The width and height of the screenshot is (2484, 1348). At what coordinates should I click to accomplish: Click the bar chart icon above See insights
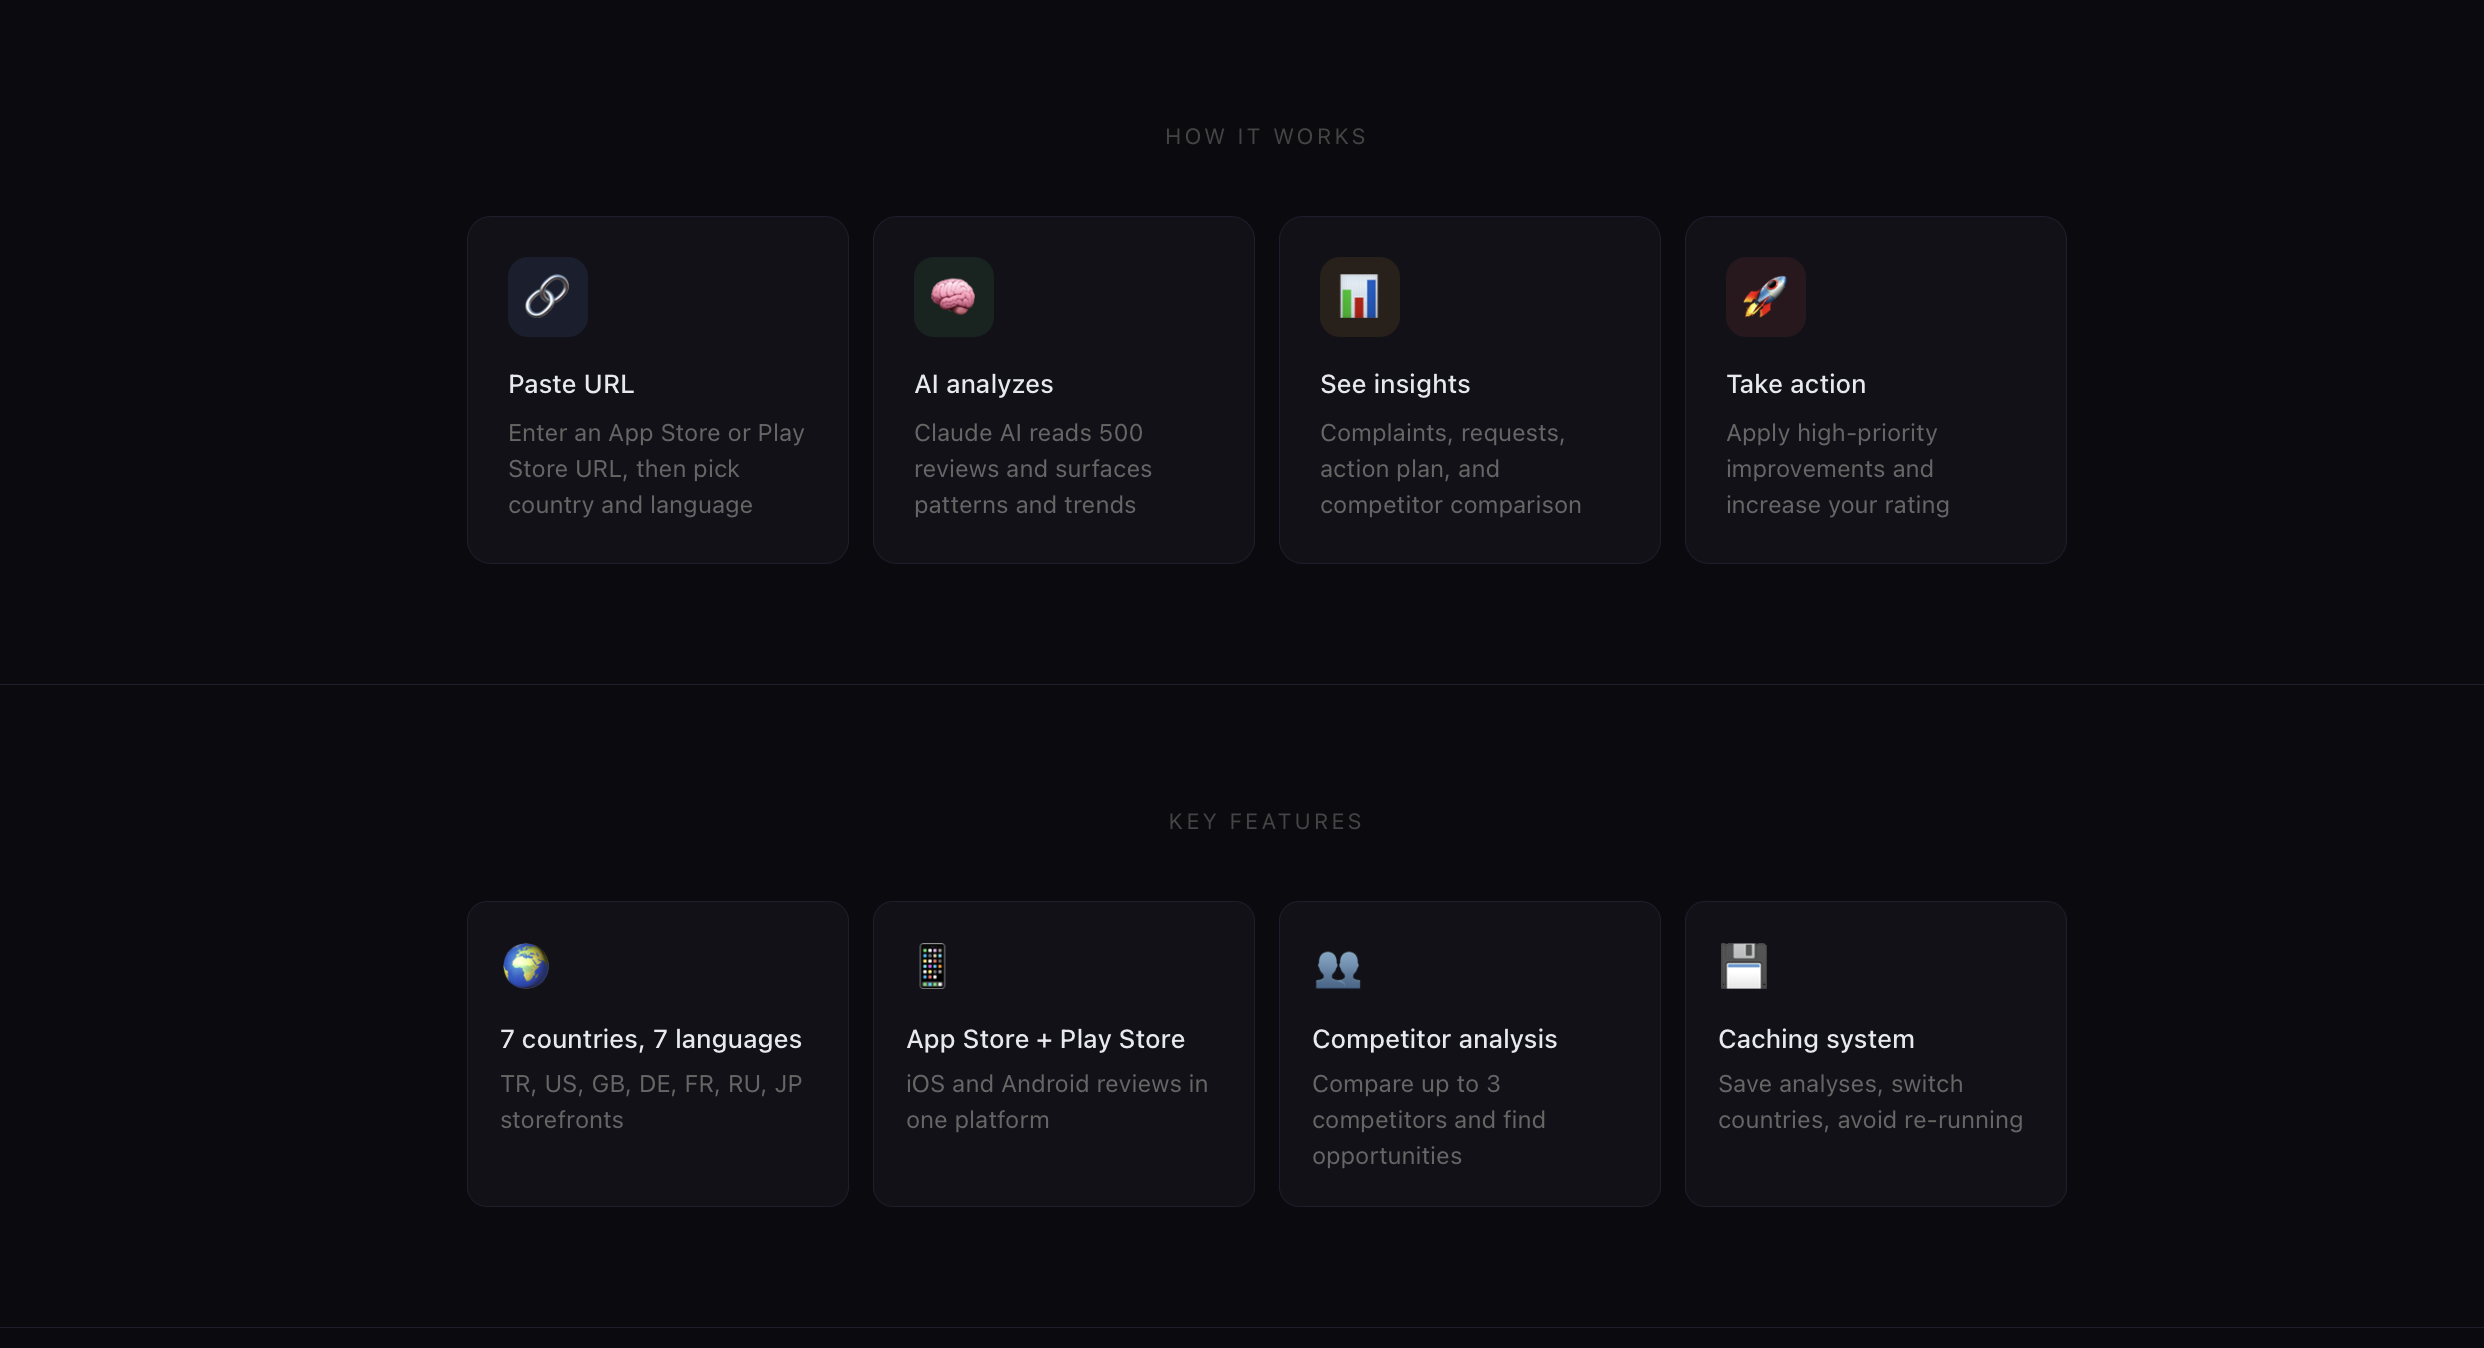click(x=1359, y=296)
